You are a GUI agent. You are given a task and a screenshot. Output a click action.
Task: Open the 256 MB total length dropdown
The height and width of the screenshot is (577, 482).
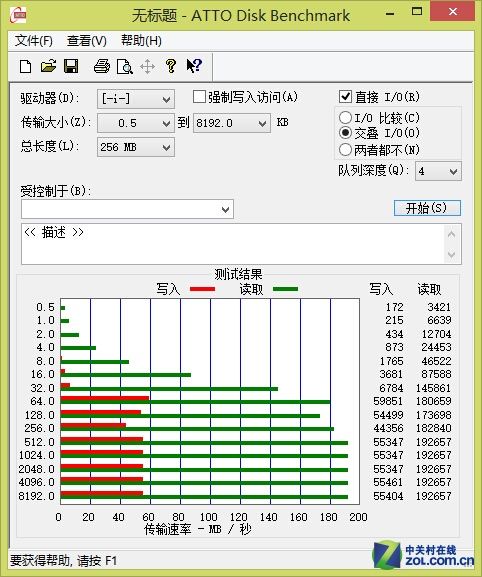click(x=136, y=147)
